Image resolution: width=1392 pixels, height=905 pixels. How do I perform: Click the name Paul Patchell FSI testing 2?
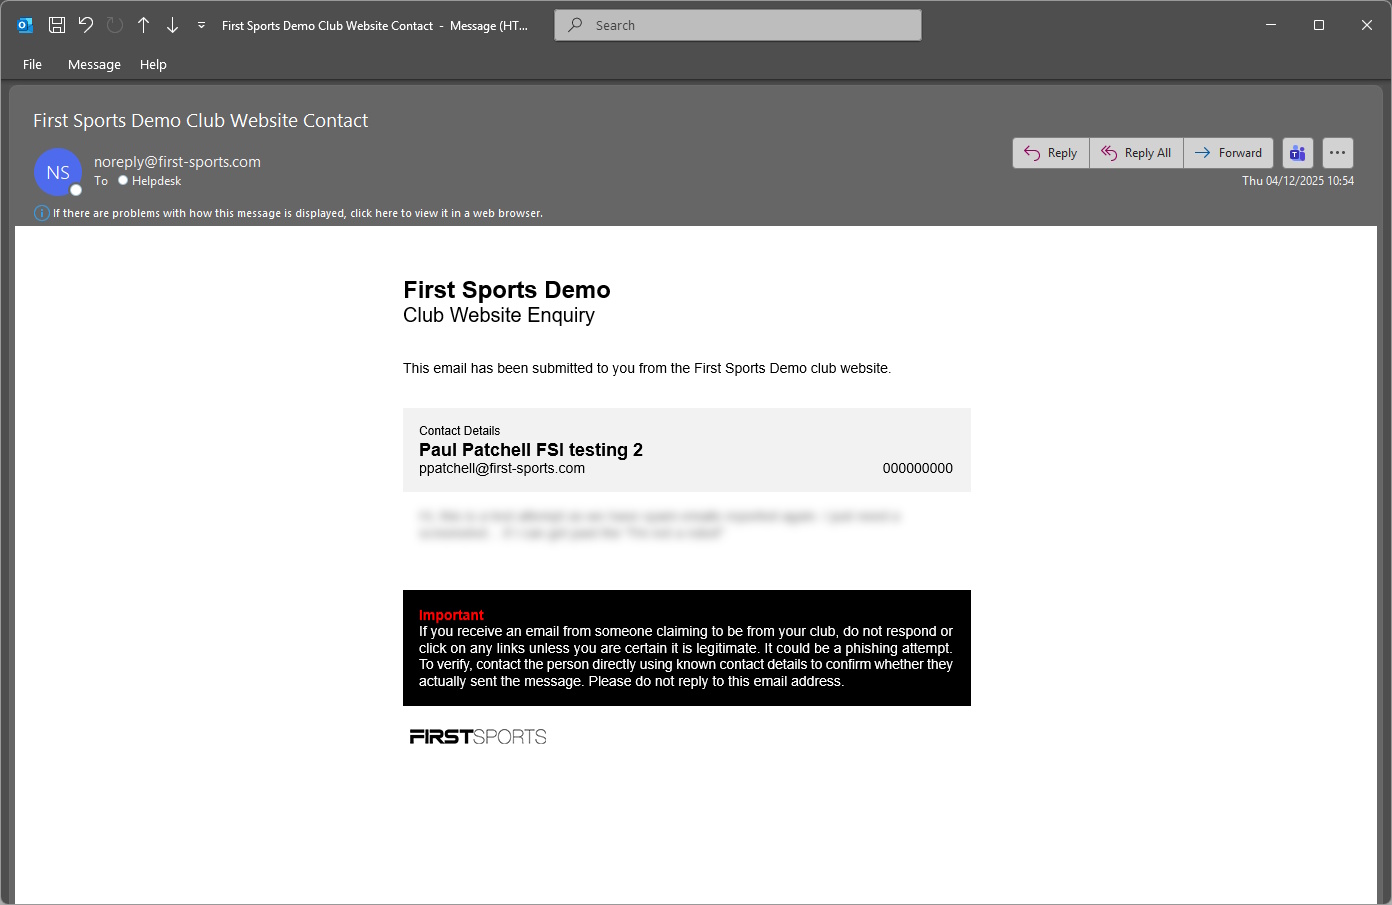(531, 450)
